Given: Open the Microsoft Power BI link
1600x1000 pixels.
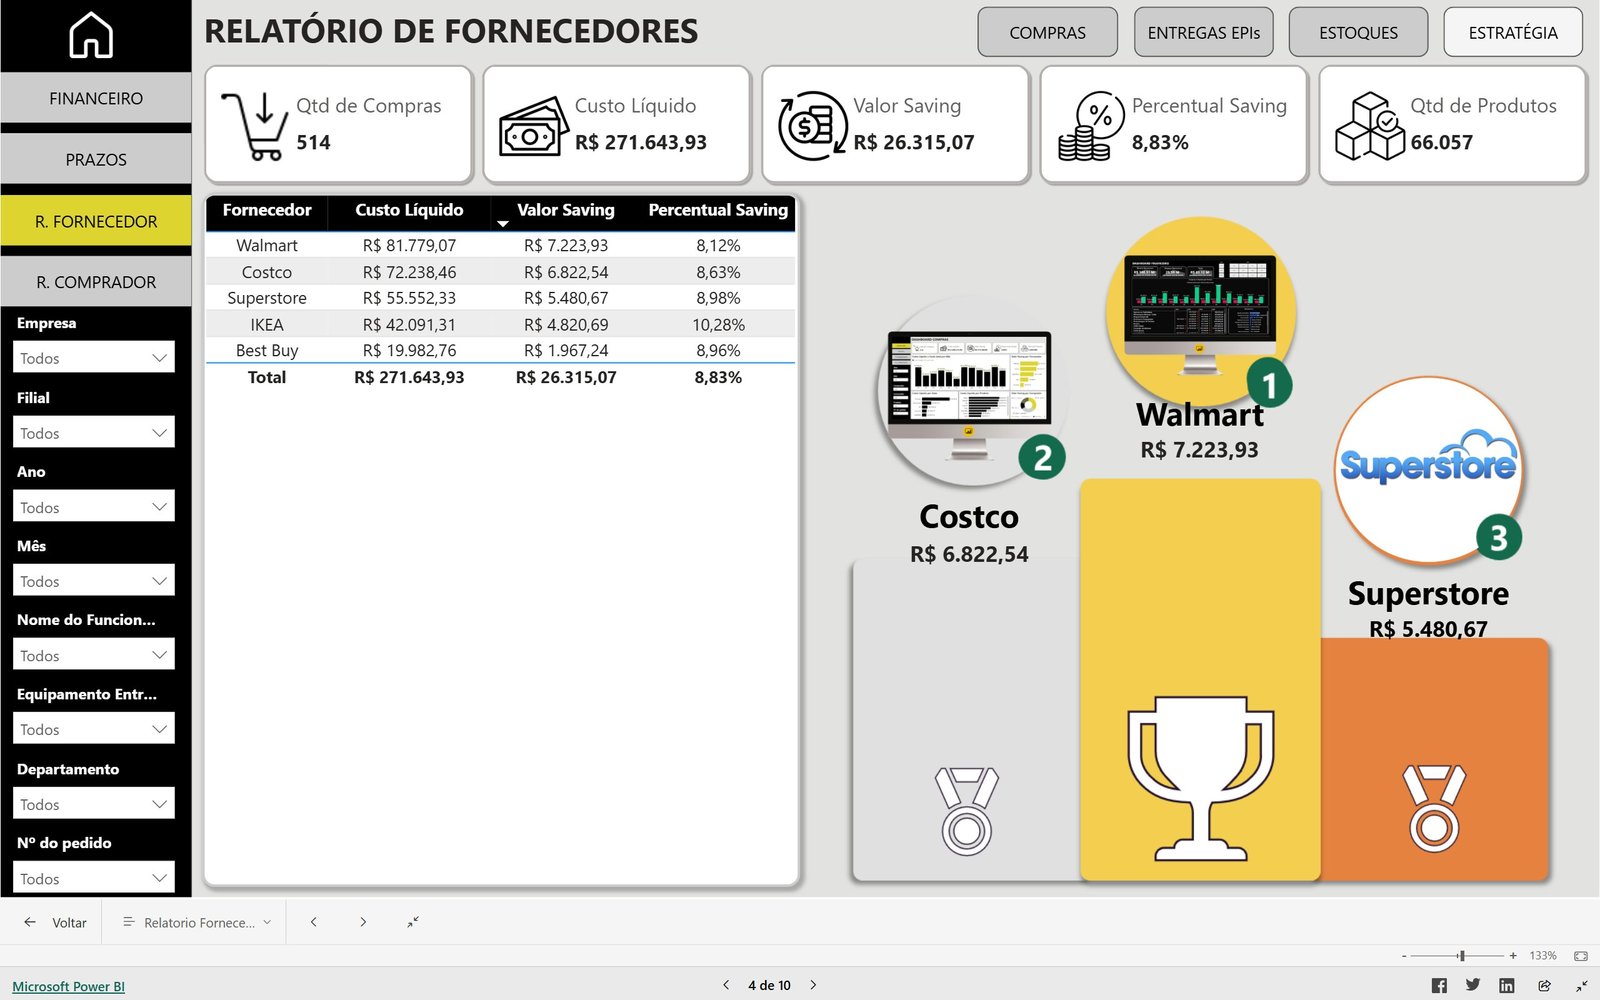Looking at the screenshot, I should 68,986.
